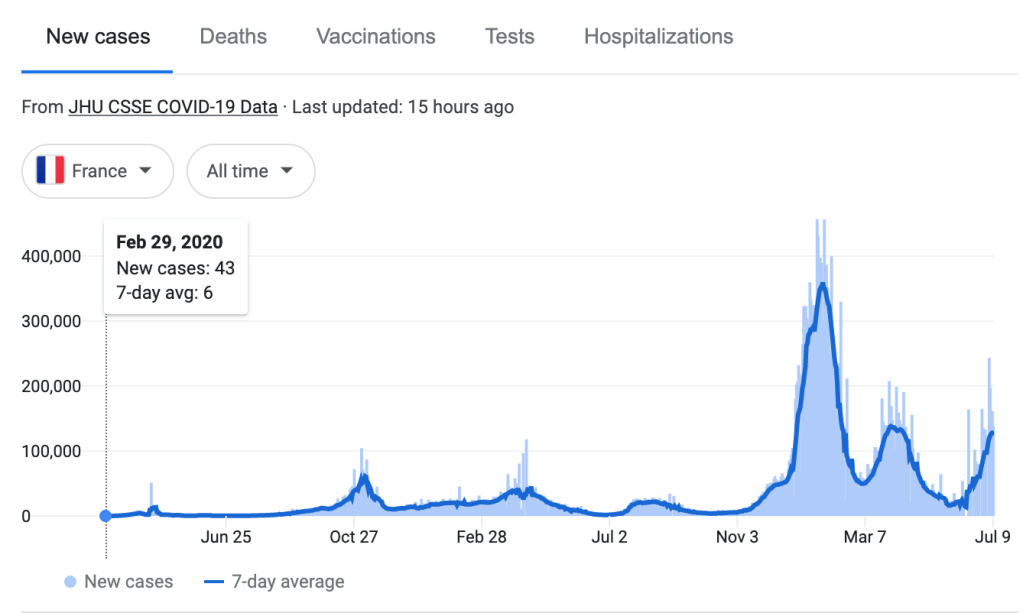Open JHU CSSE COVID-19 Data link
The width and height of the screenshot is (1023, 613).
pyautogui.click(x=173, y=107)
